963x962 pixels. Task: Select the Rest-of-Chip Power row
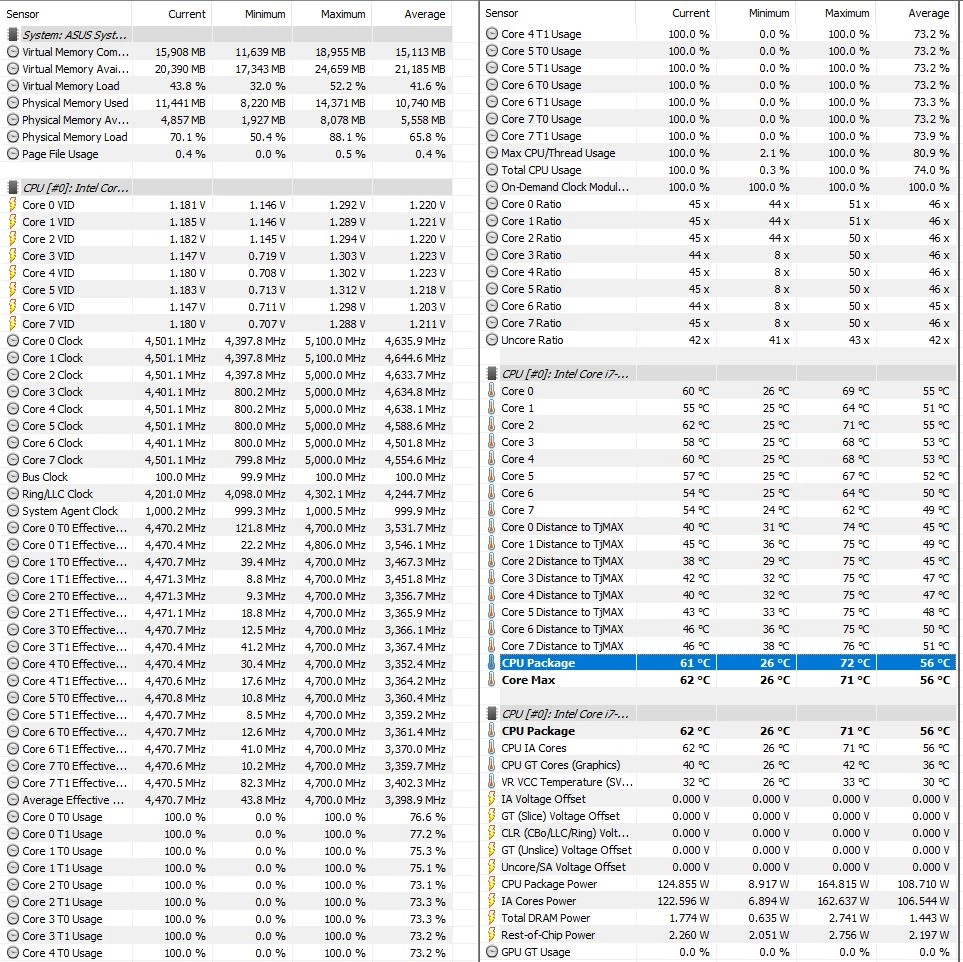pos(719,934)
